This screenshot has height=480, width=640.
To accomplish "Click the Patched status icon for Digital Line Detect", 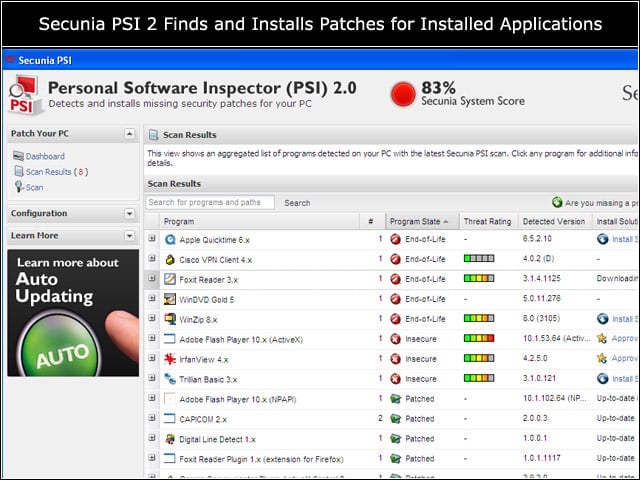I will point(395,438).
